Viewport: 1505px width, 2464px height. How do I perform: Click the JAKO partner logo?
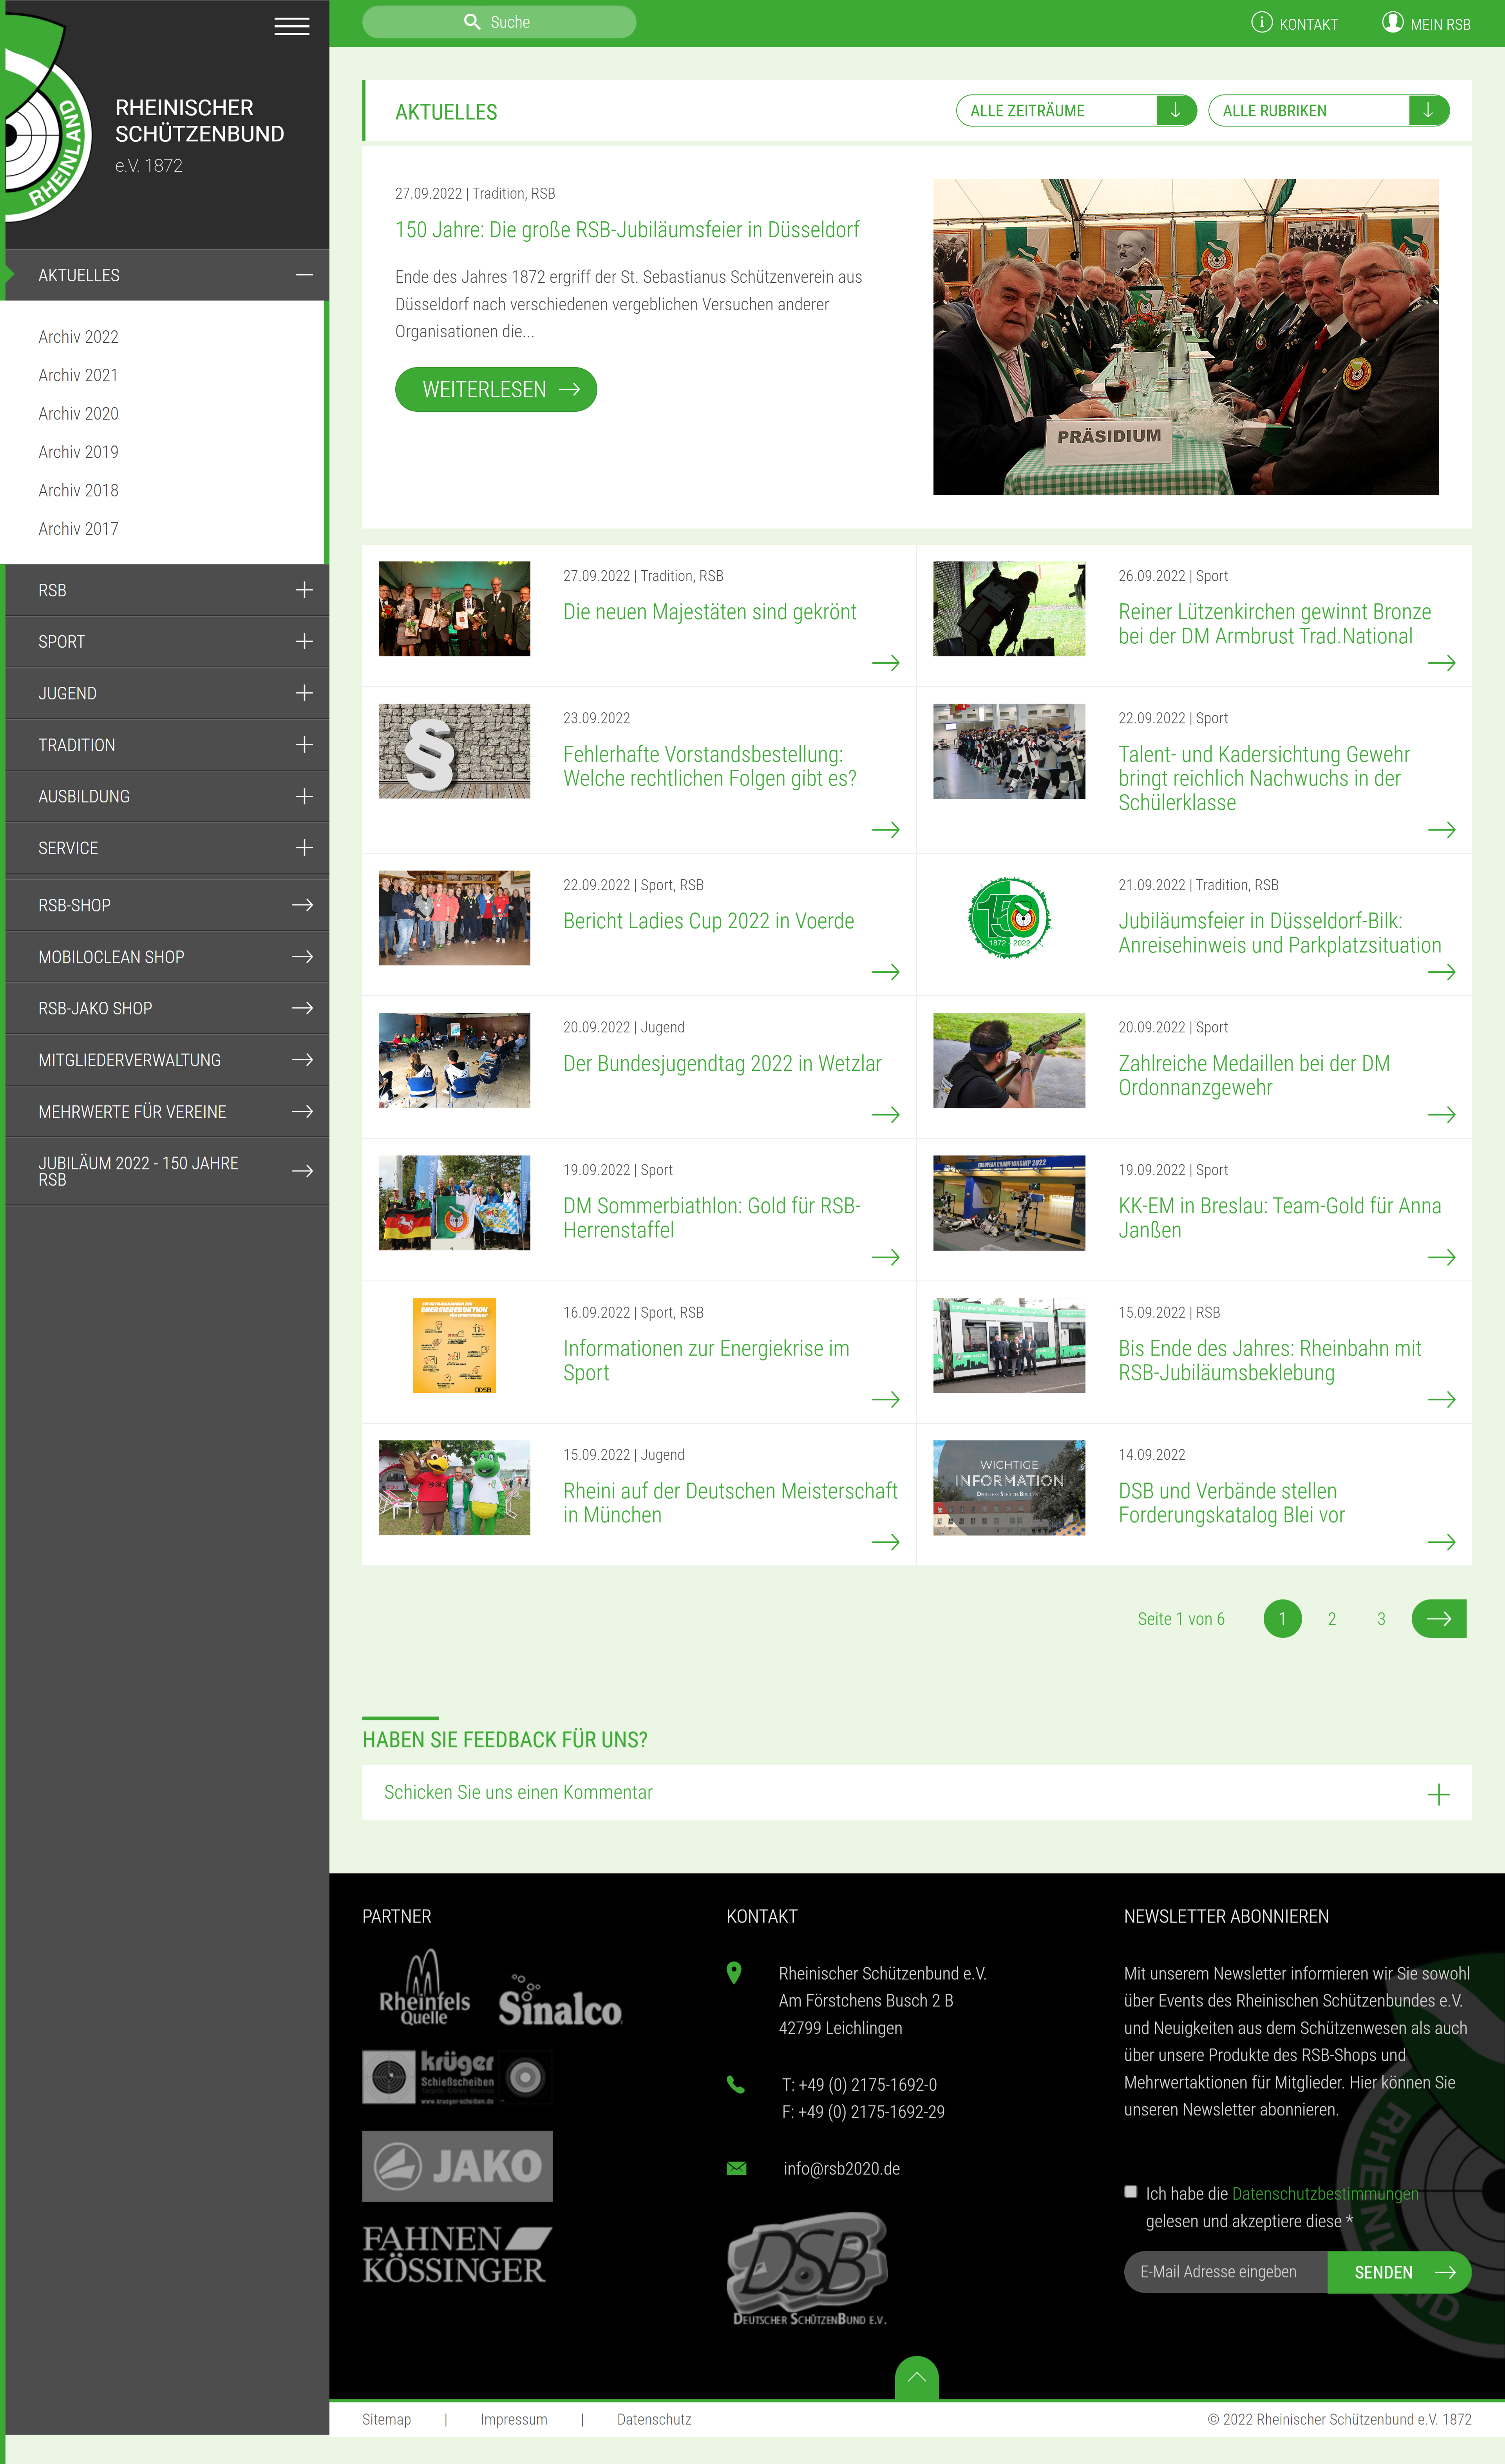[x=457, y=2166]
